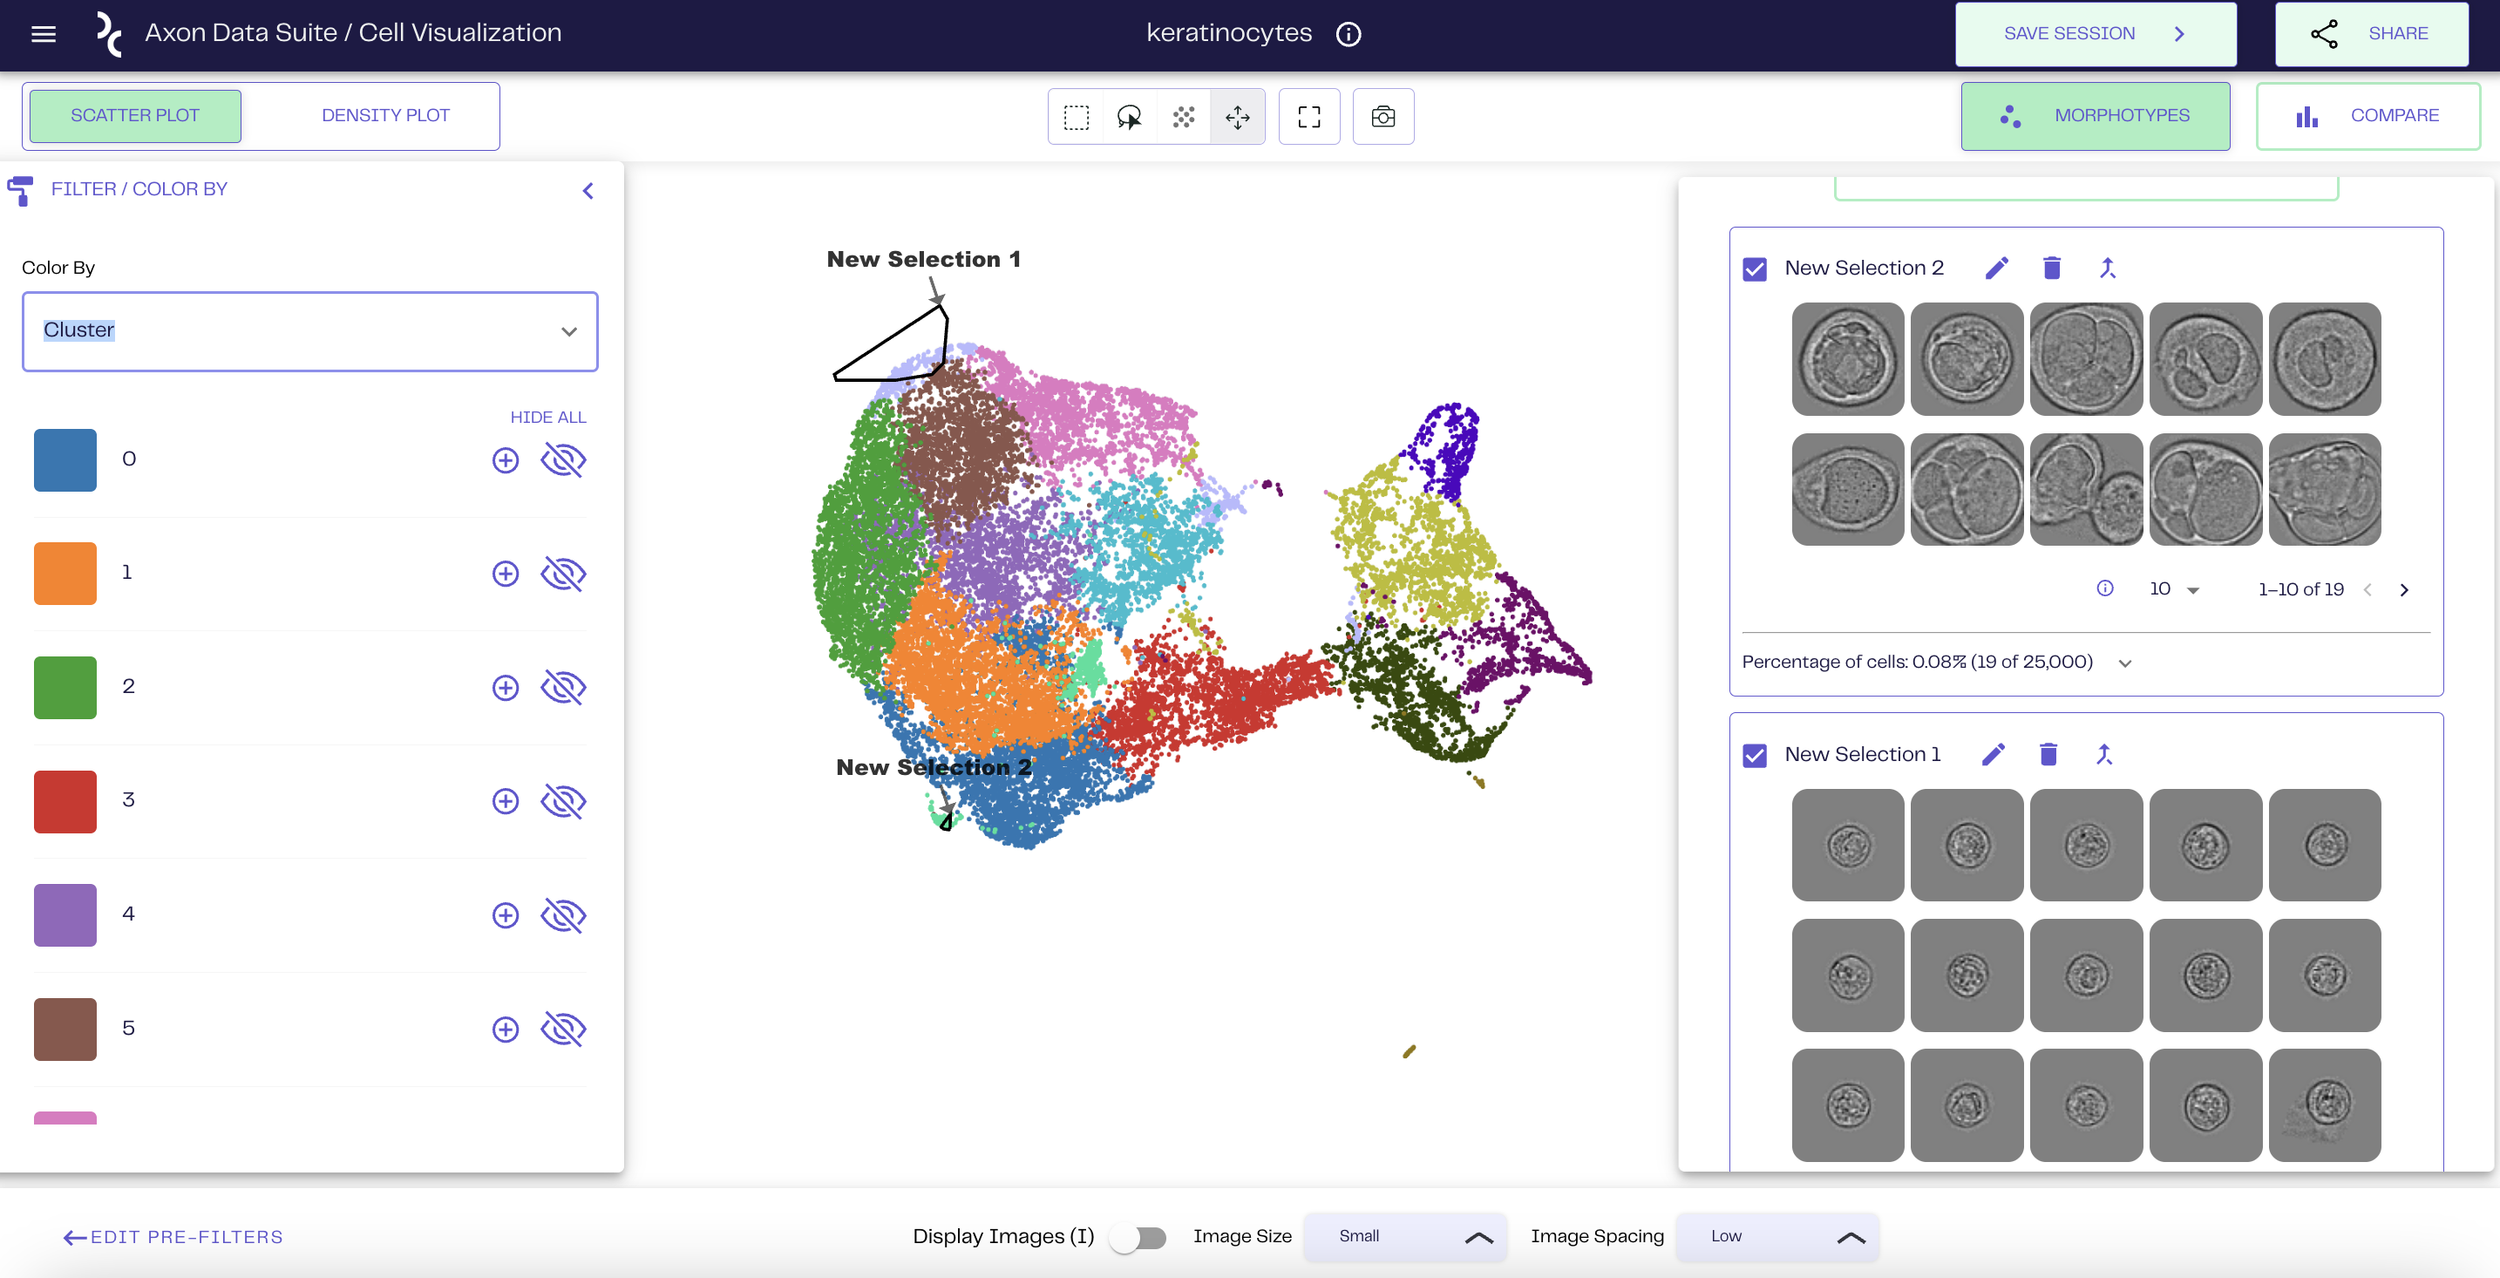Image resolution: width=2500 pixels, height=1278 pixels.
Task: Edit New Selection 2 name pencil
Action: coord(1996,268)
